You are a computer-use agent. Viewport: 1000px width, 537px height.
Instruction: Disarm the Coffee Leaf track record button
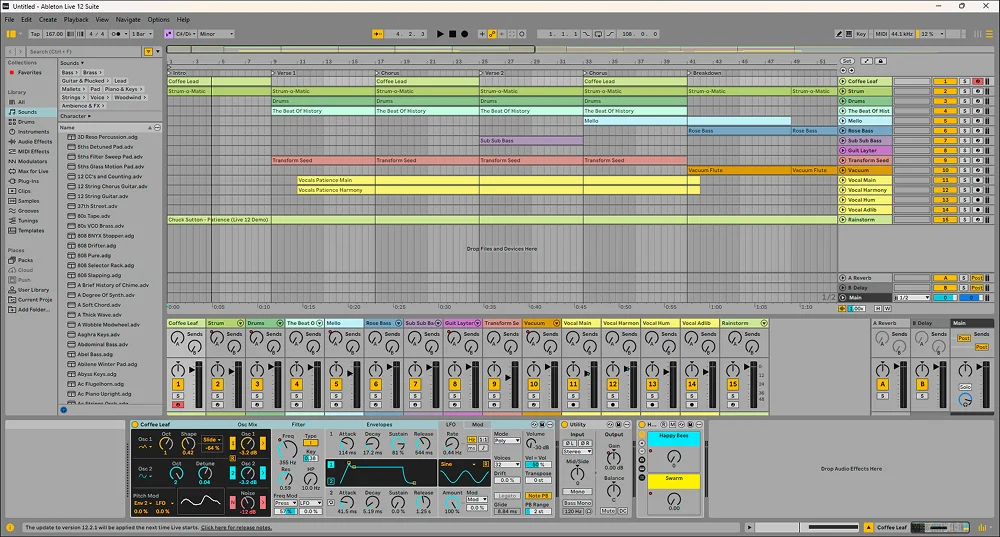[x=977, y=82]
